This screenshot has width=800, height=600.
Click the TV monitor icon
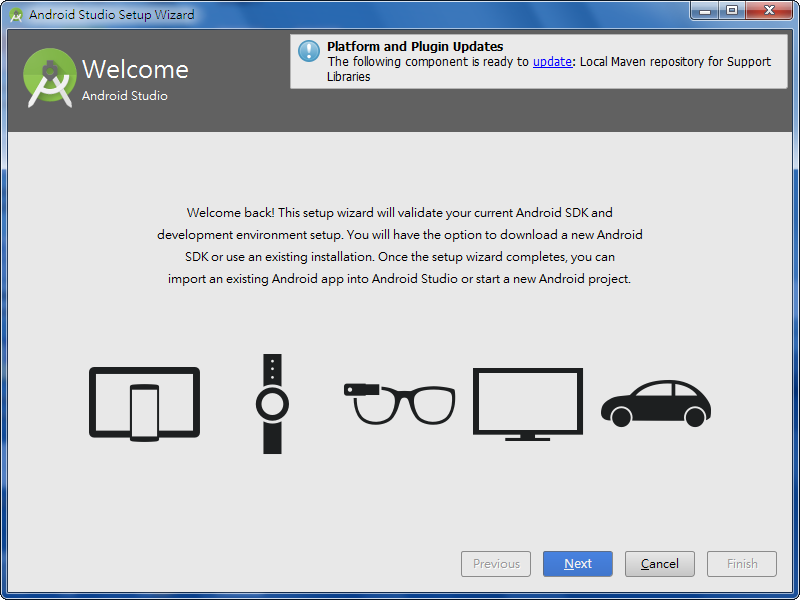coord(528,404)
